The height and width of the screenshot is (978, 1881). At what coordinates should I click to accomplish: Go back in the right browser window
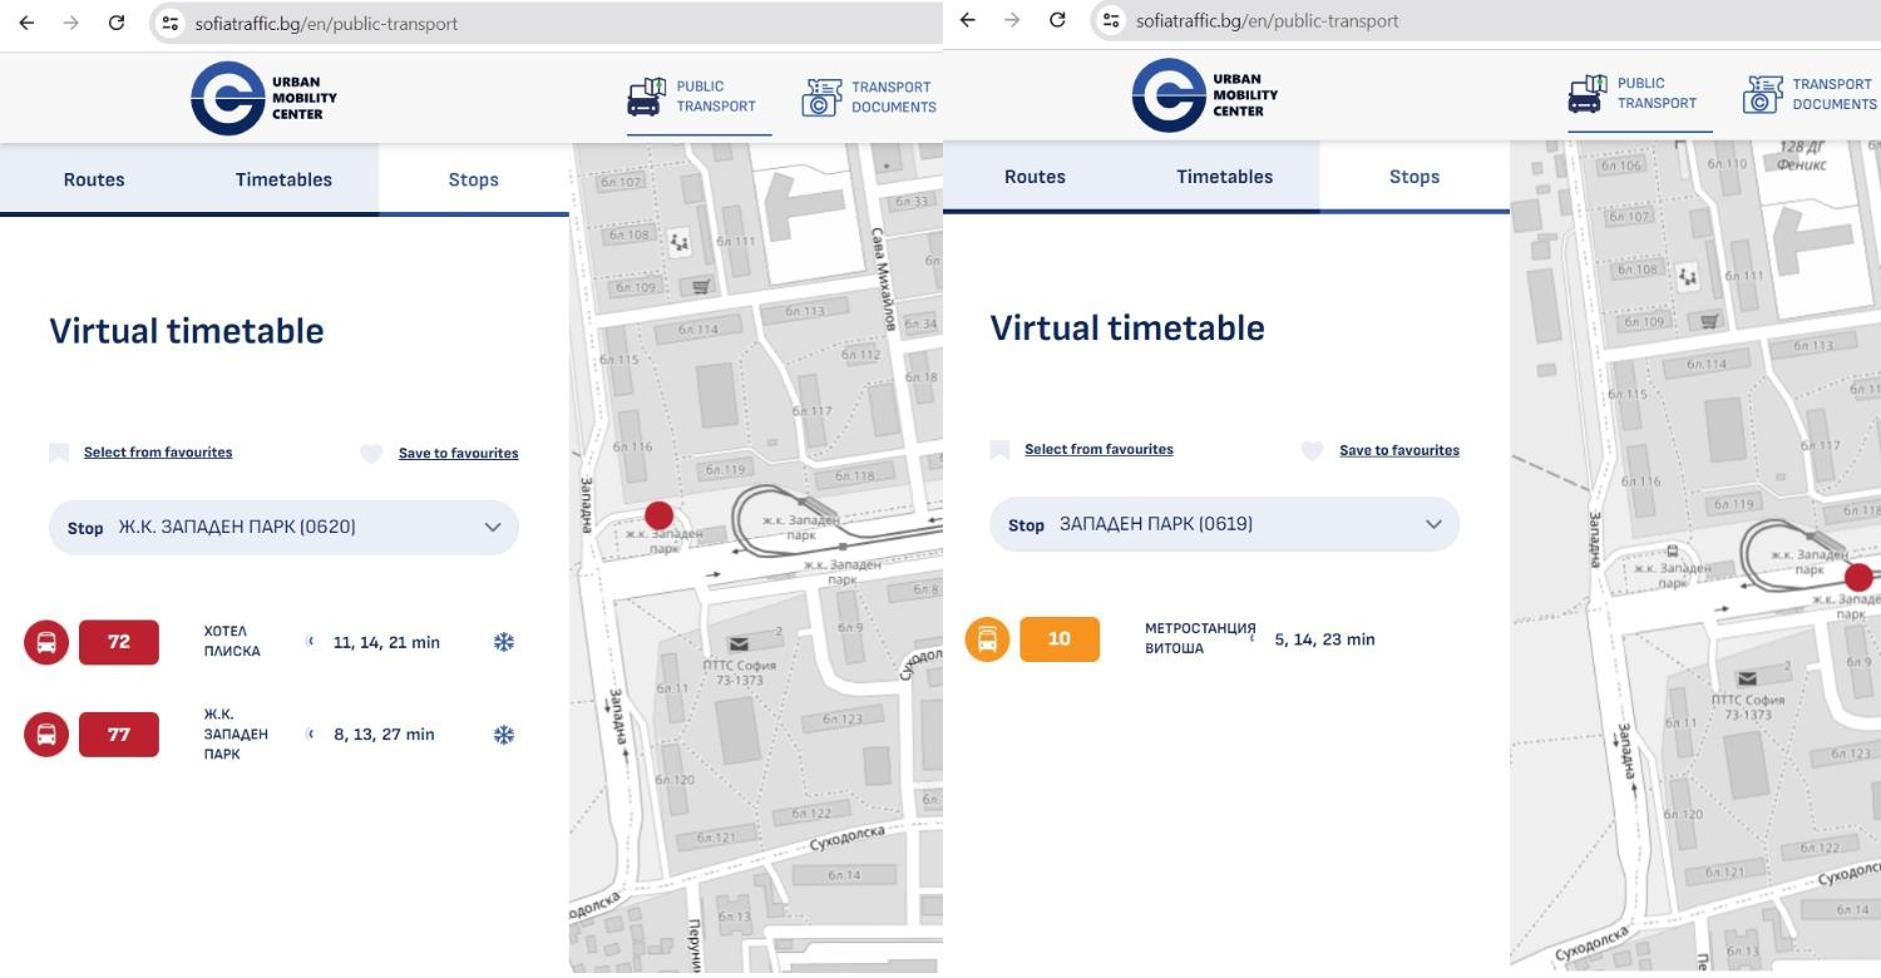pos(967,20)
